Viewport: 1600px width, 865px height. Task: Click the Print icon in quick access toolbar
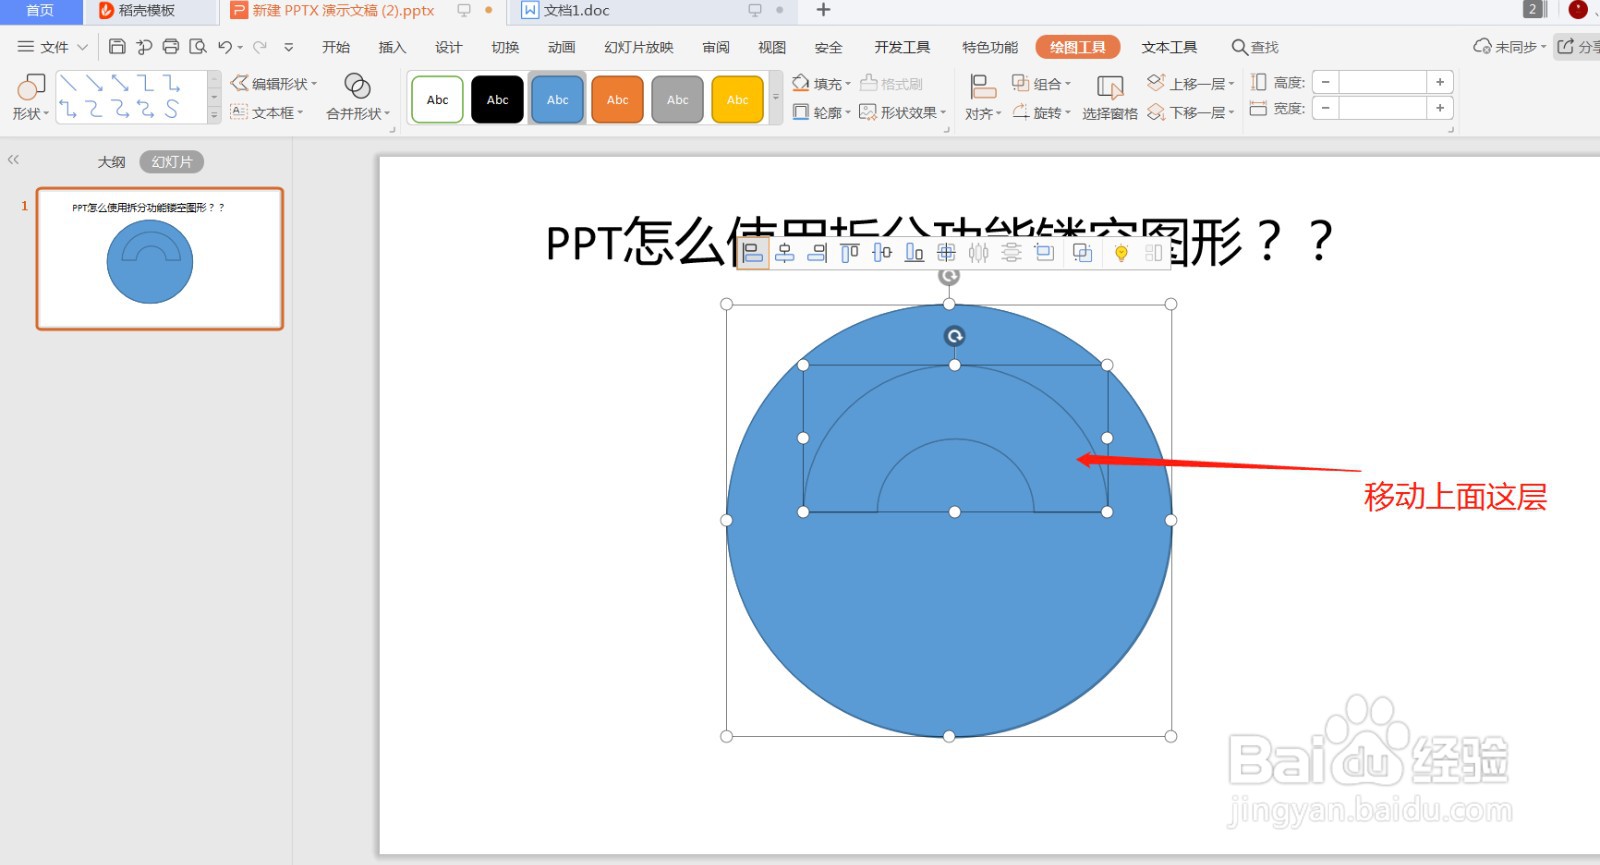(171, 47)
